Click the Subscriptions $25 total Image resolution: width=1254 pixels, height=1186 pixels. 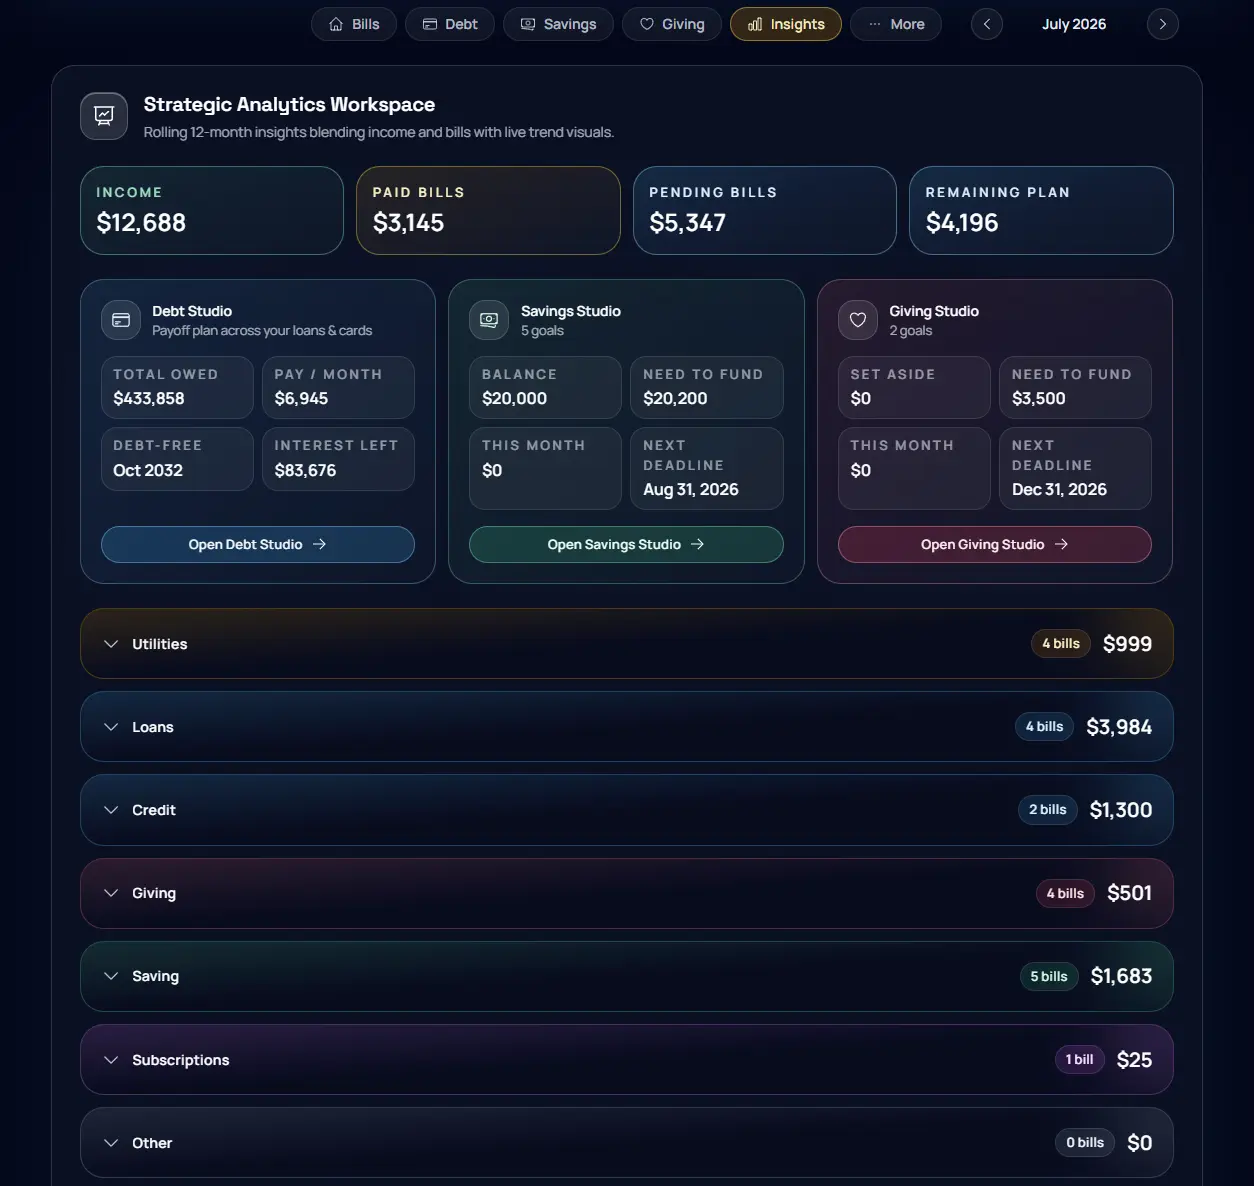tap(1134, 1060)
